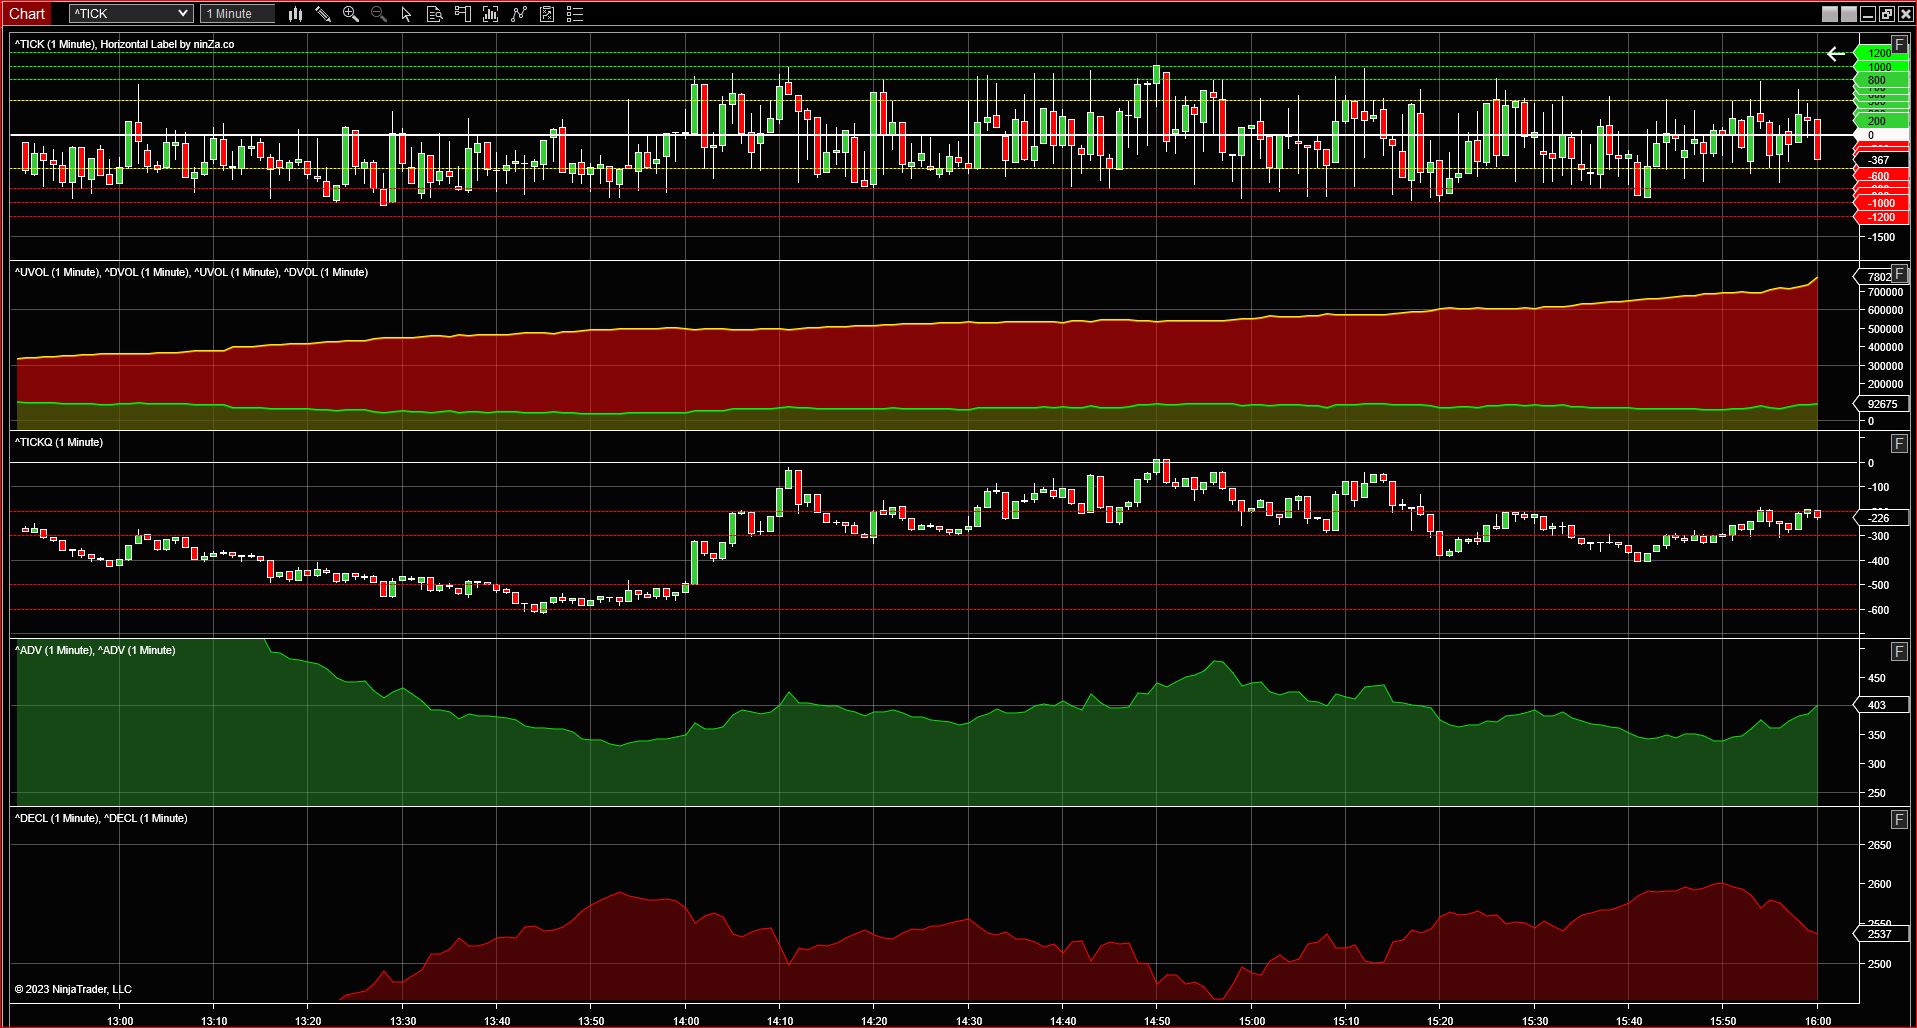Click the Chart tab label
1917x1028 pixels.
[27, 14]
